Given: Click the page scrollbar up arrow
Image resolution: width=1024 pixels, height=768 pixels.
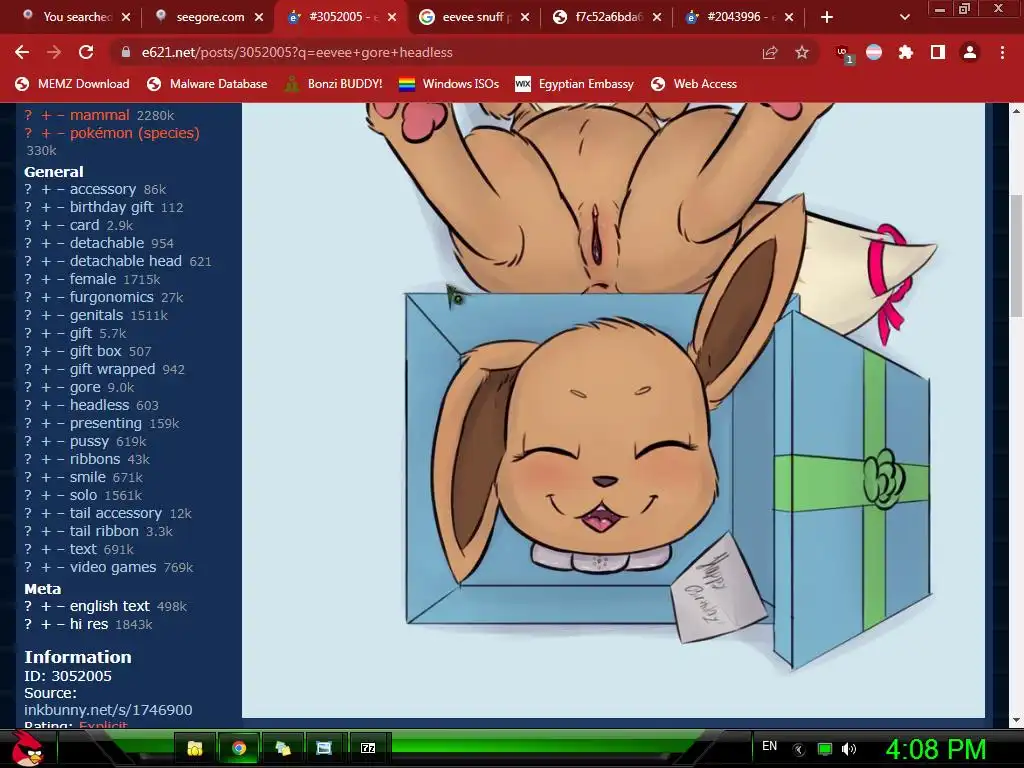Looking at the screenshot, I should pos(1016,110).
